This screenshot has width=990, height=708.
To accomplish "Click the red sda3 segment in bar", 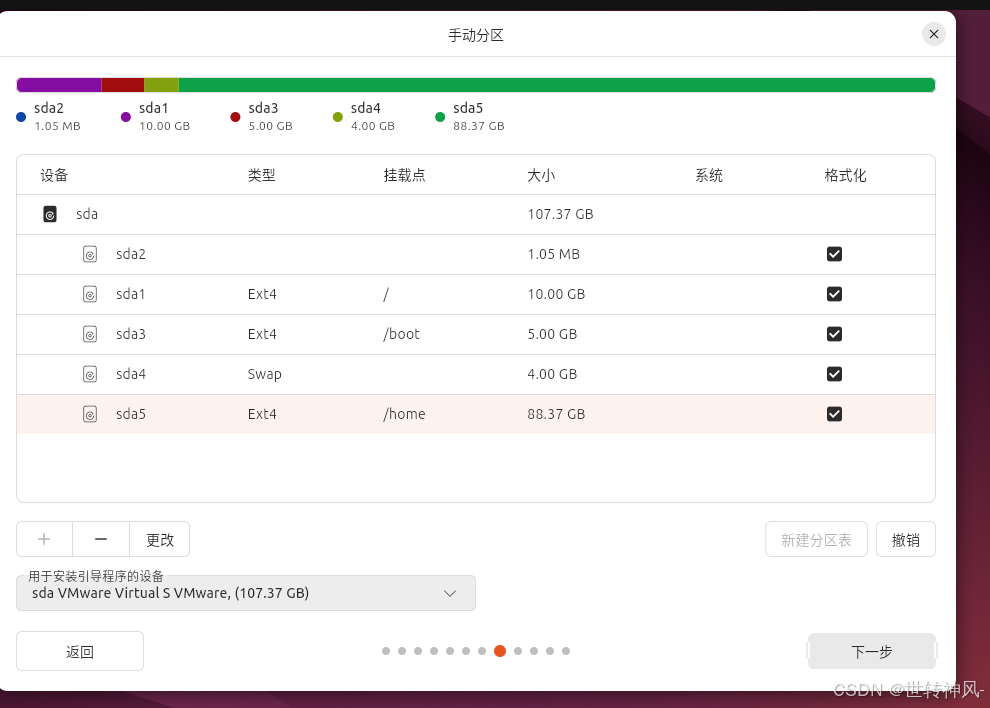I will point(123,85).
